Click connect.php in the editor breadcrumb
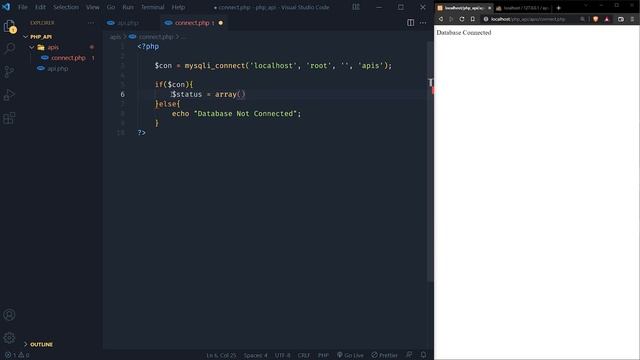The height and width of the screenshot is (360, 640). (x=156, y=37)
